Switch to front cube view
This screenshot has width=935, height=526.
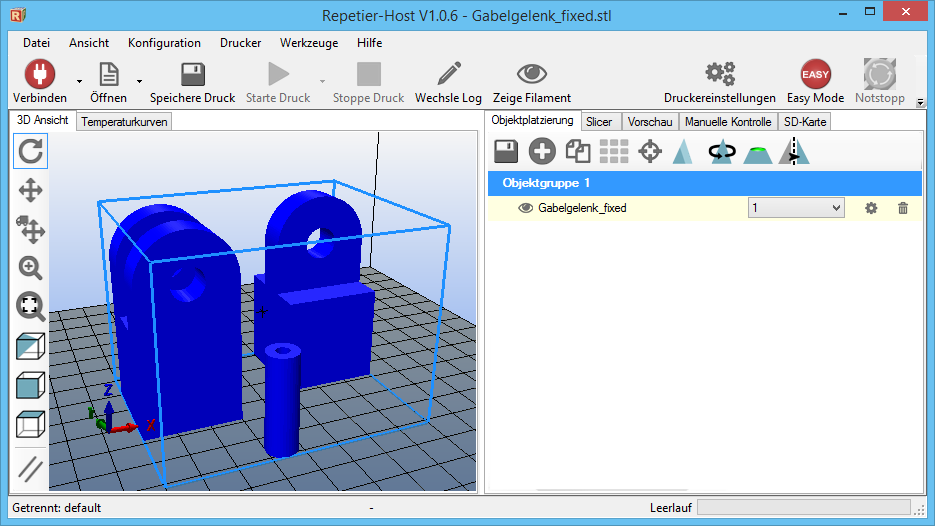(x=30, y=385)
